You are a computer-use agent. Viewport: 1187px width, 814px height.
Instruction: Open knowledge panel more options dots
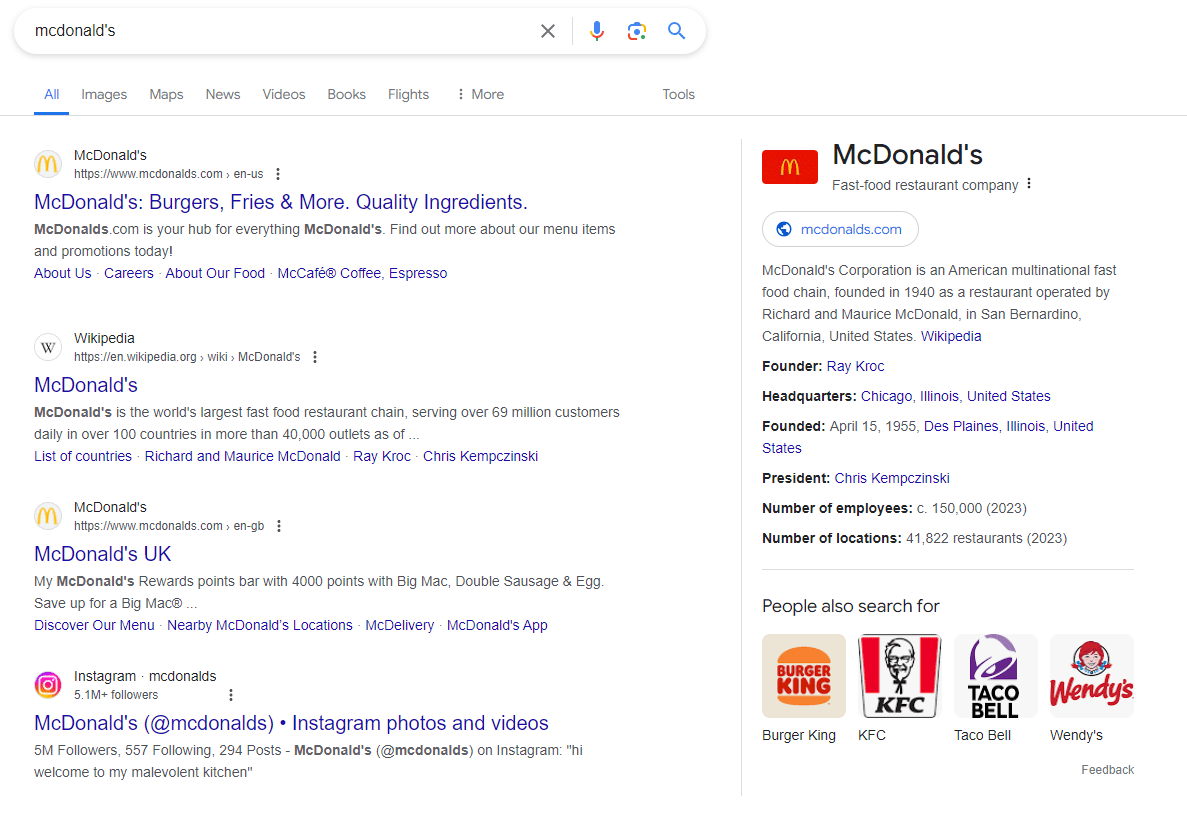click(x=1029, y=184)
